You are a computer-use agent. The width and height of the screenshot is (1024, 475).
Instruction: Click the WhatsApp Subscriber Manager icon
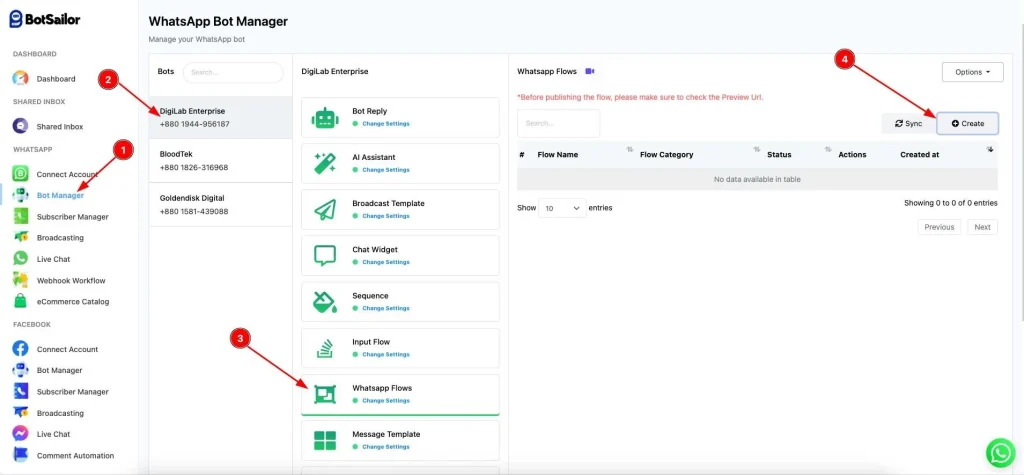click(x=20, y=216)
